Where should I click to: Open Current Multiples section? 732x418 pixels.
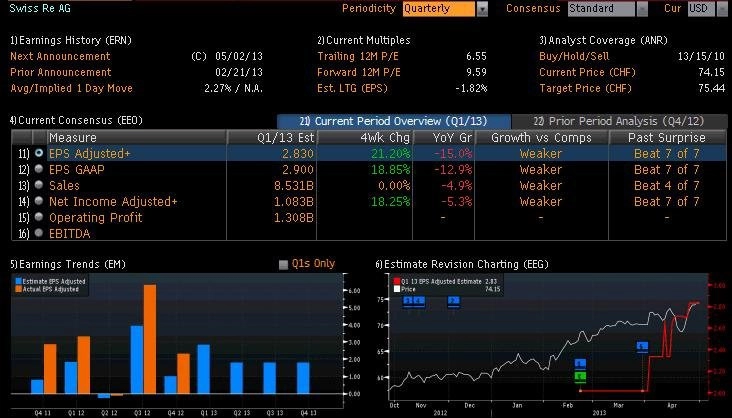click(x=364, y=41)
